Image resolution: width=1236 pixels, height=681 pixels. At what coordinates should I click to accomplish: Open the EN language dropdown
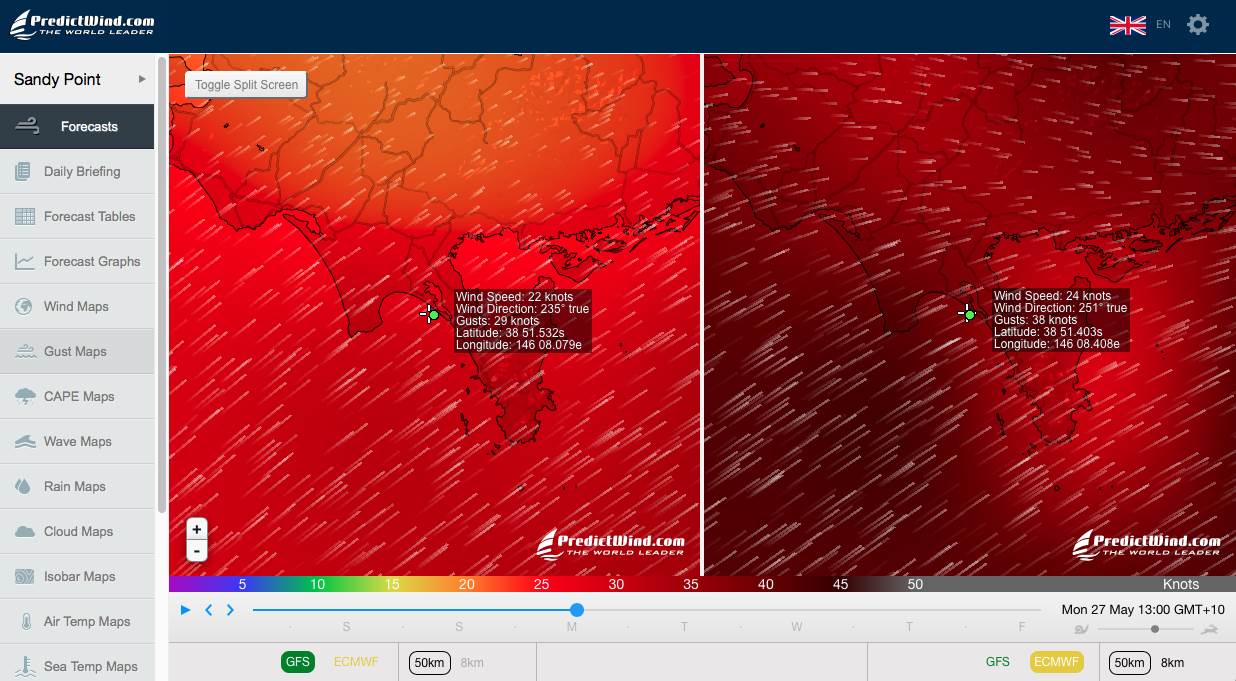pyautogui.click(x=1163, y=25)
